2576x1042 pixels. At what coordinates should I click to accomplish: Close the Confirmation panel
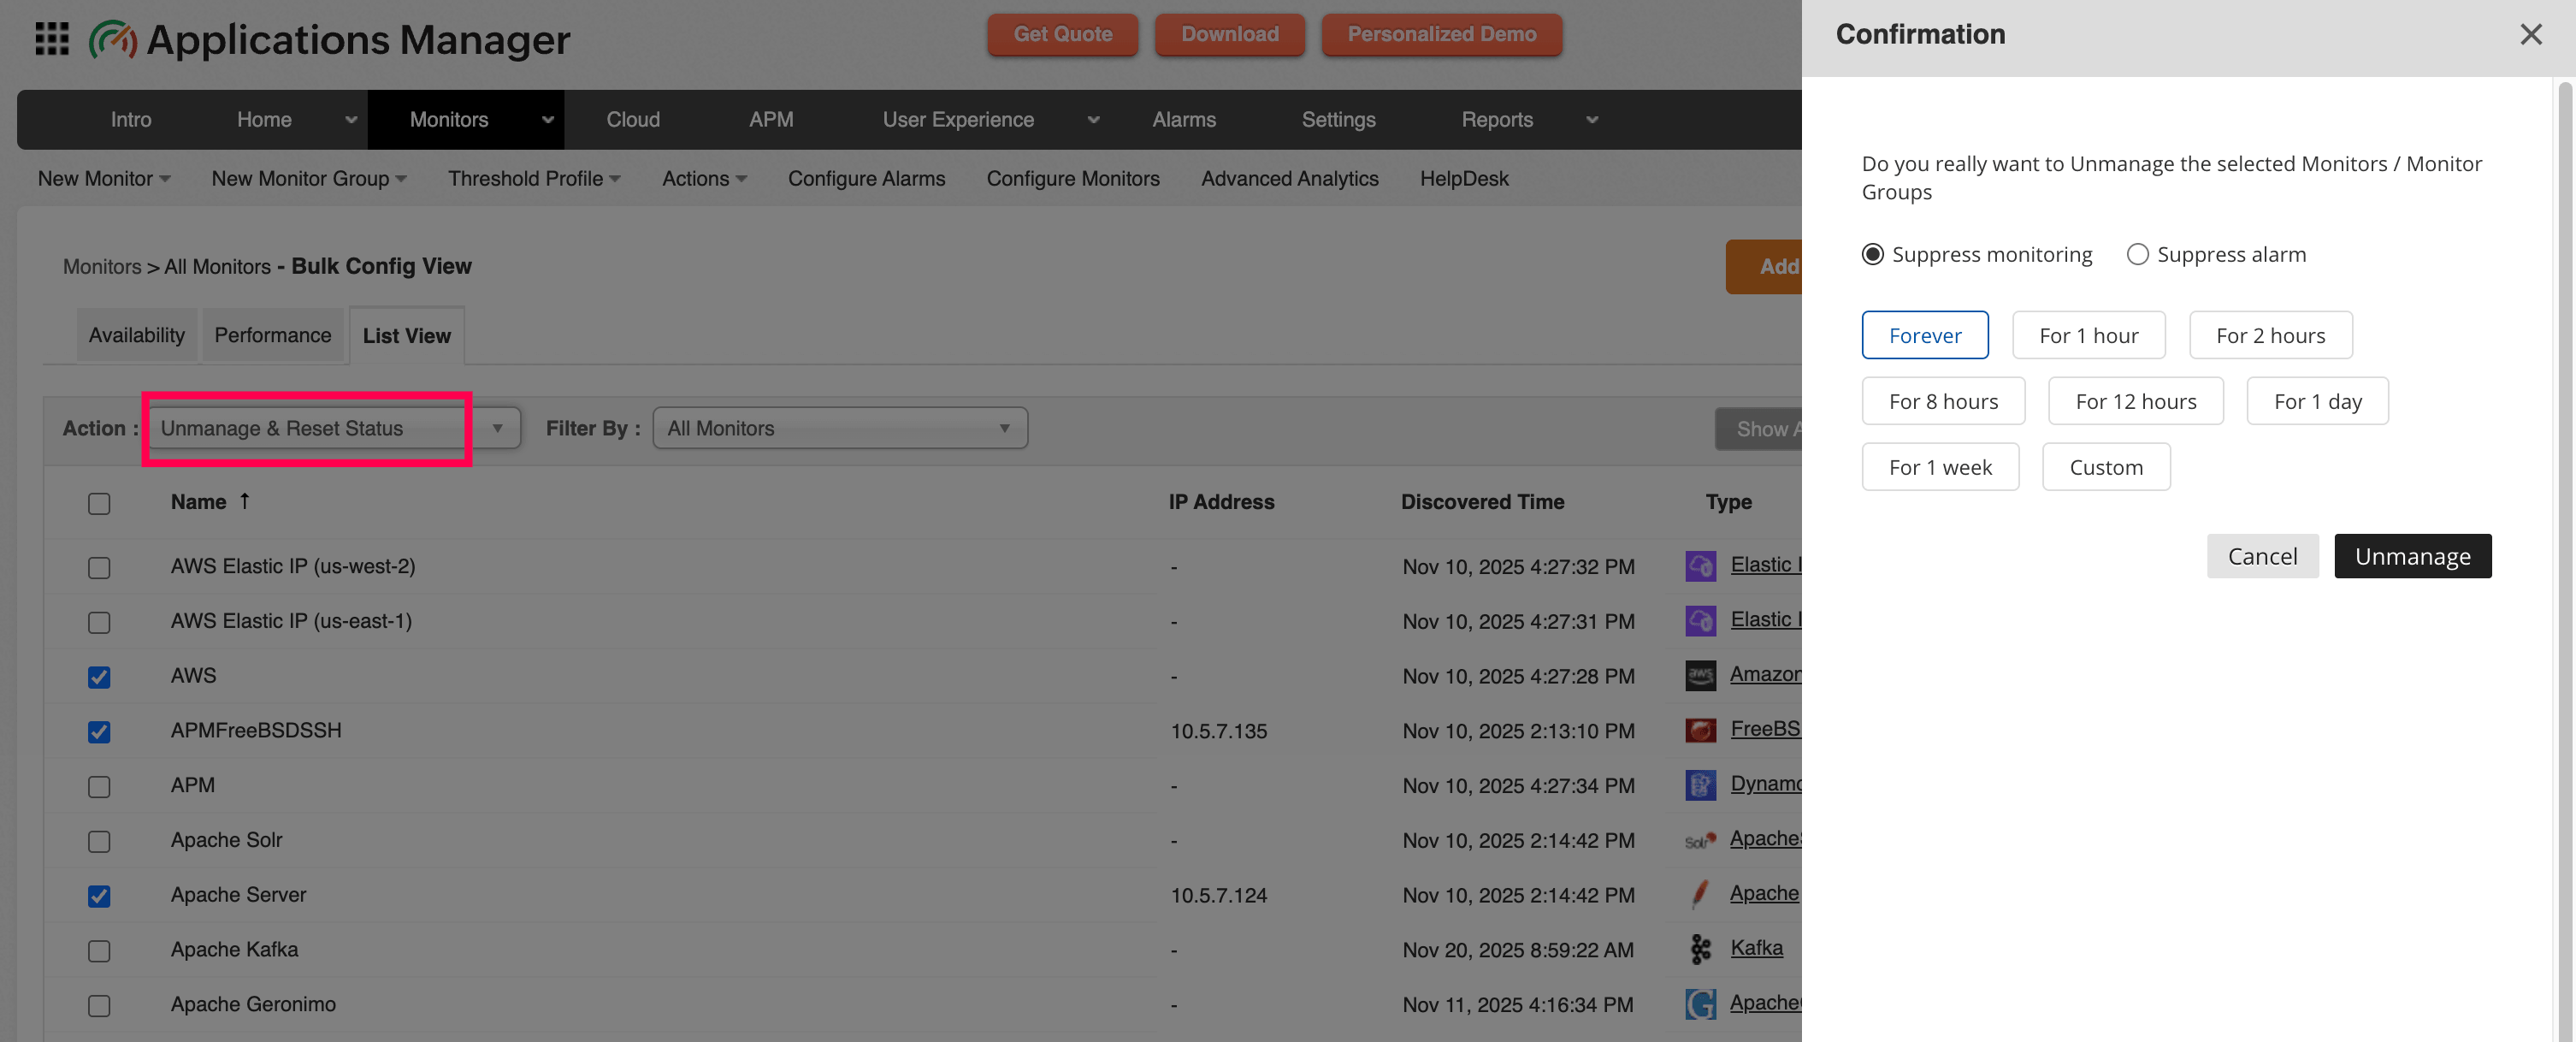2530,34
